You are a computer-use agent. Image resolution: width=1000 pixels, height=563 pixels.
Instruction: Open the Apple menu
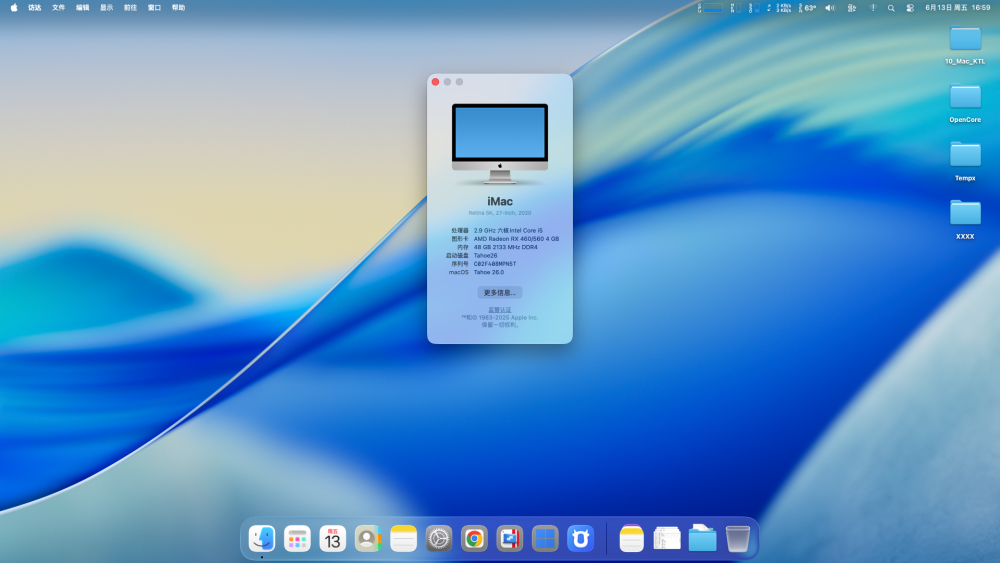coord(14,8)
